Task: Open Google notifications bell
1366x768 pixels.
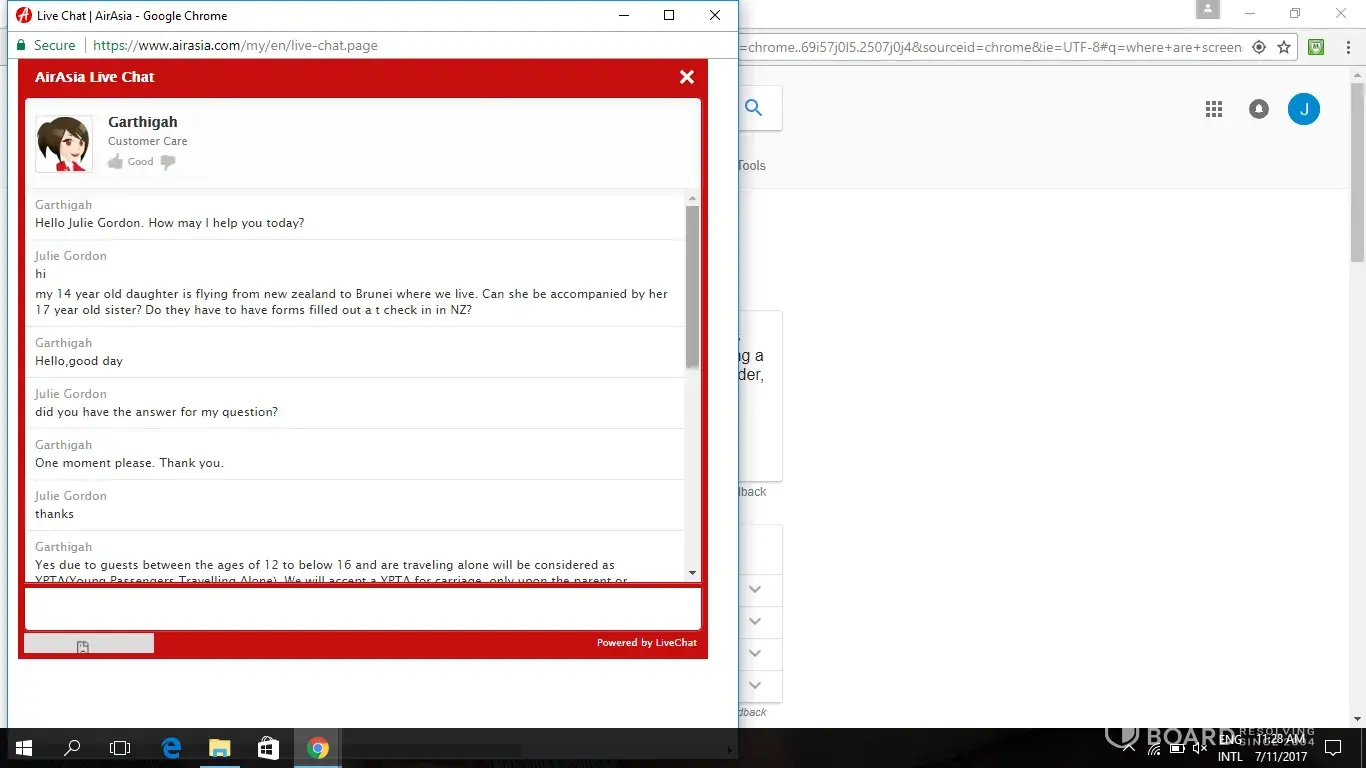Action: (1259, 110)
